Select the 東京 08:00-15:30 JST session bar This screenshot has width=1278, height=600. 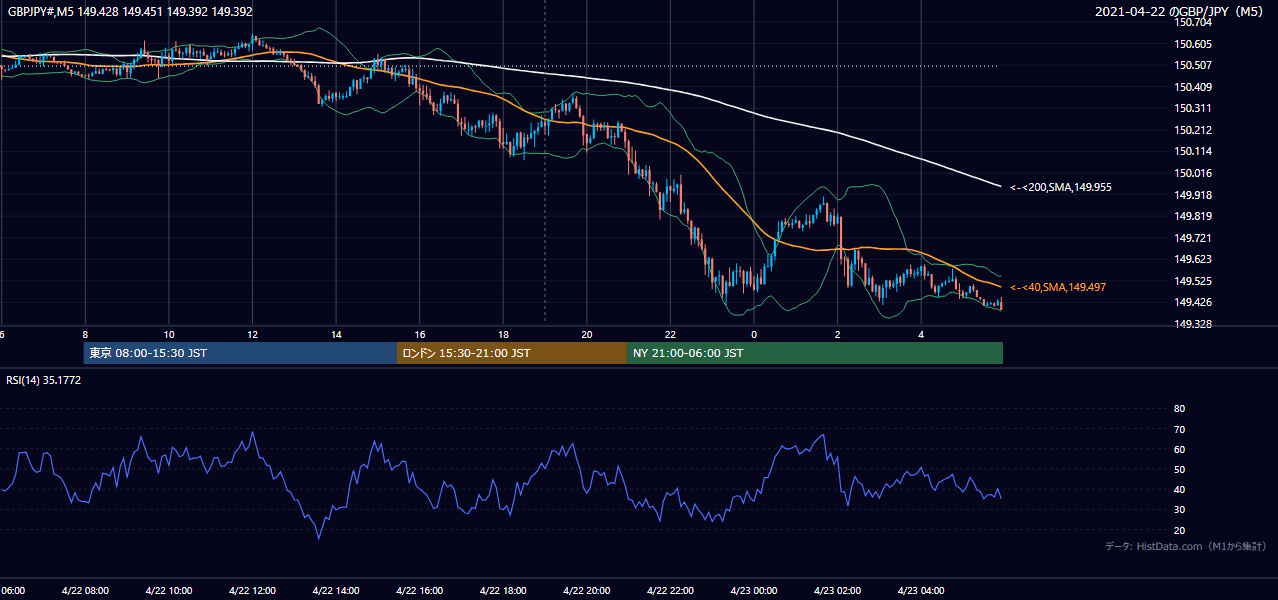coord(240,353)
